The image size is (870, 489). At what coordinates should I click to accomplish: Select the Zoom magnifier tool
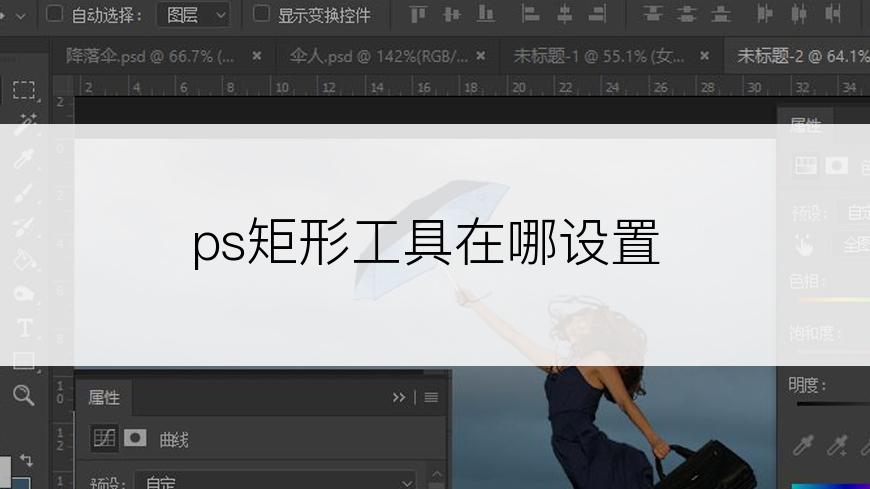(x=24, y=395)
